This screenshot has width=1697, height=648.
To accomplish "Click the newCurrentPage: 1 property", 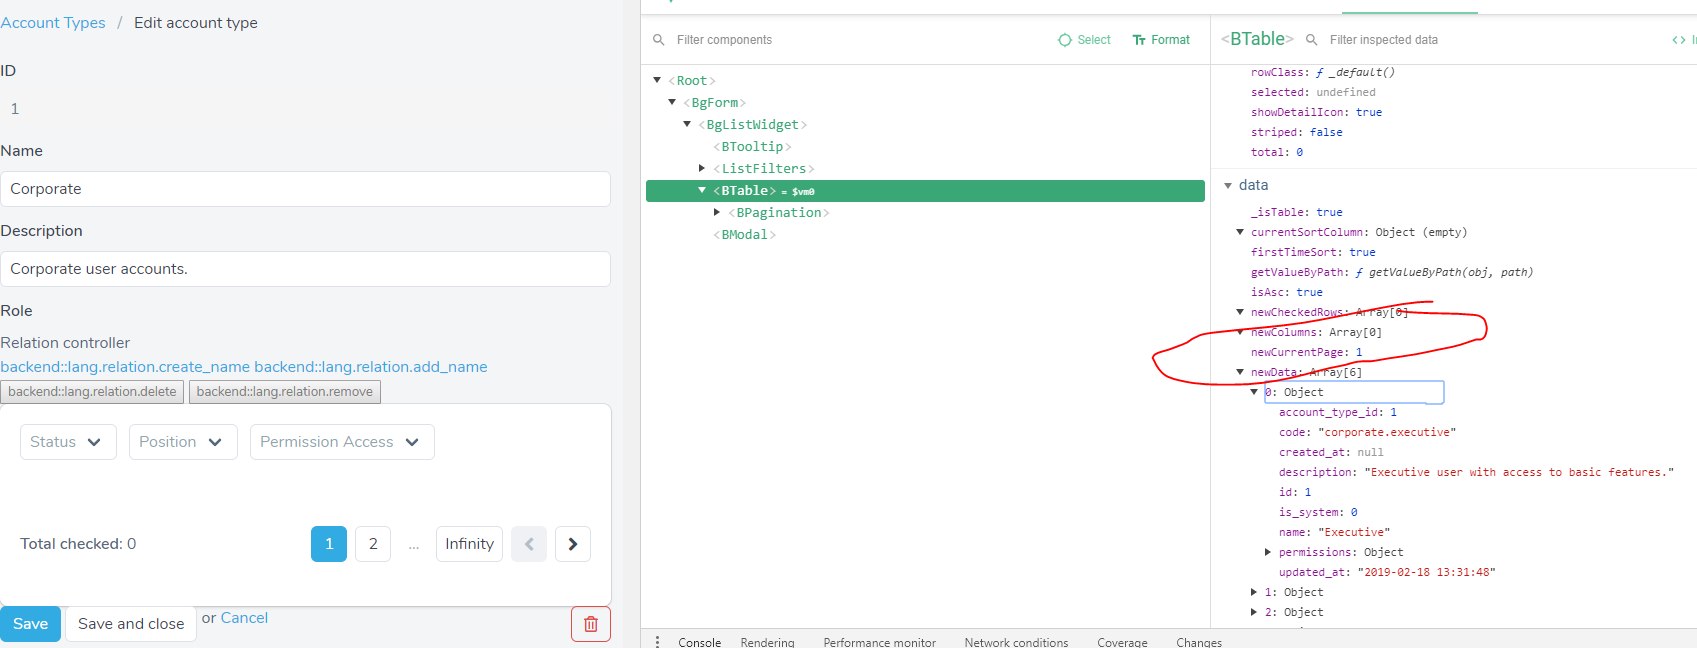I will (x=1306, y=352).
